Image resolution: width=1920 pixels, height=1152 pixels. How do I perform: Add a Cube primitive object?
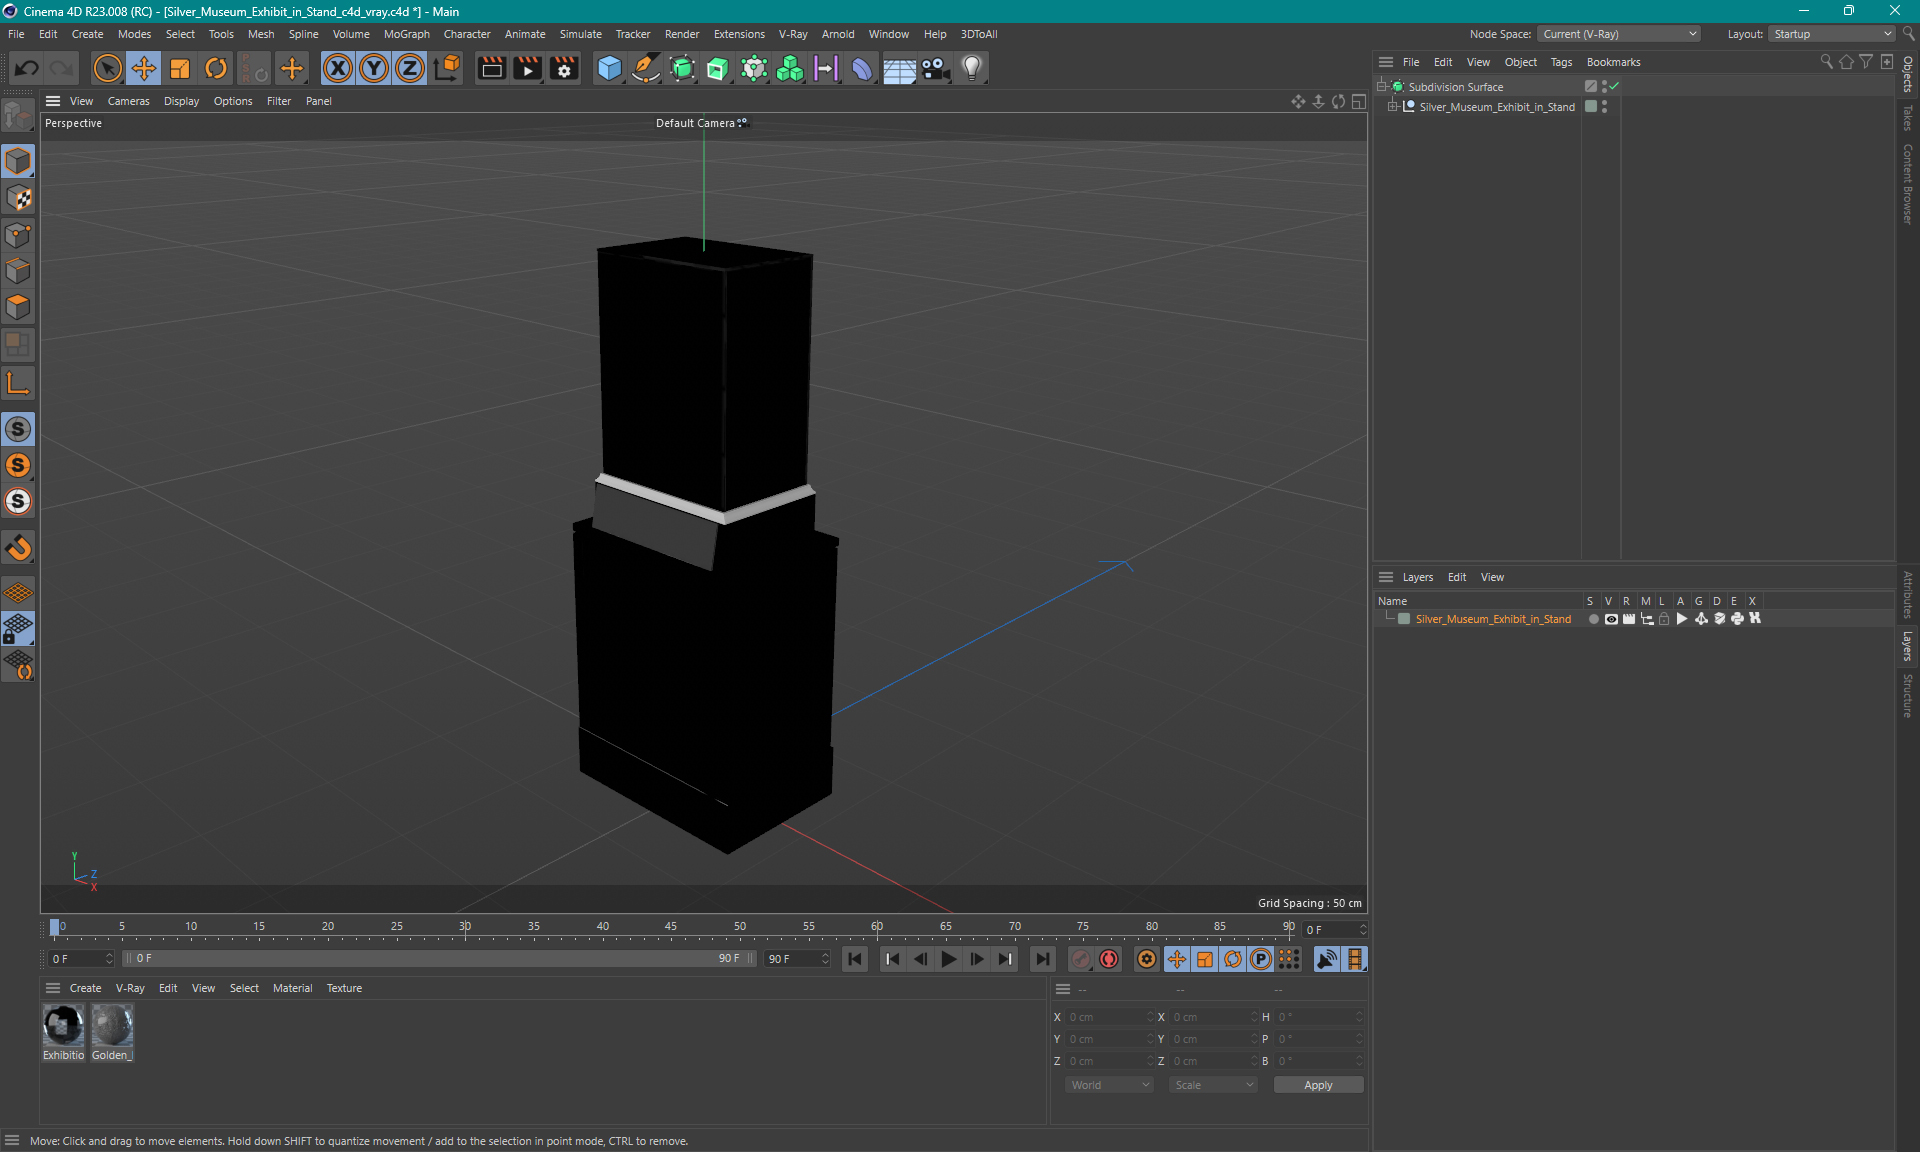point(609,68)
